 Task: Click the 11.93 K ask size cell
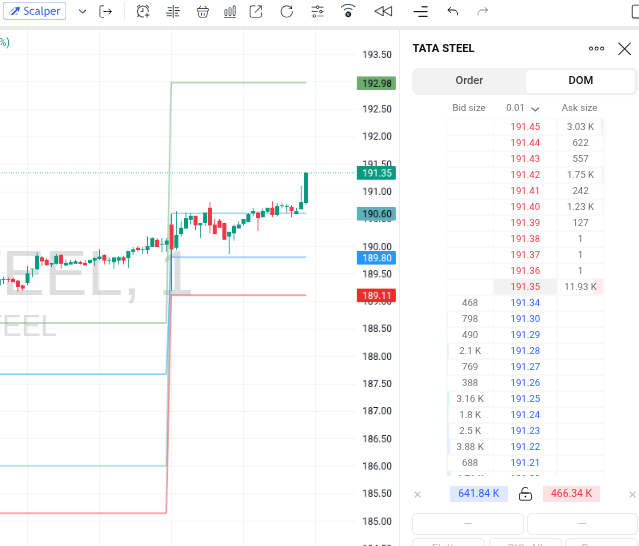tap(580, 287)
